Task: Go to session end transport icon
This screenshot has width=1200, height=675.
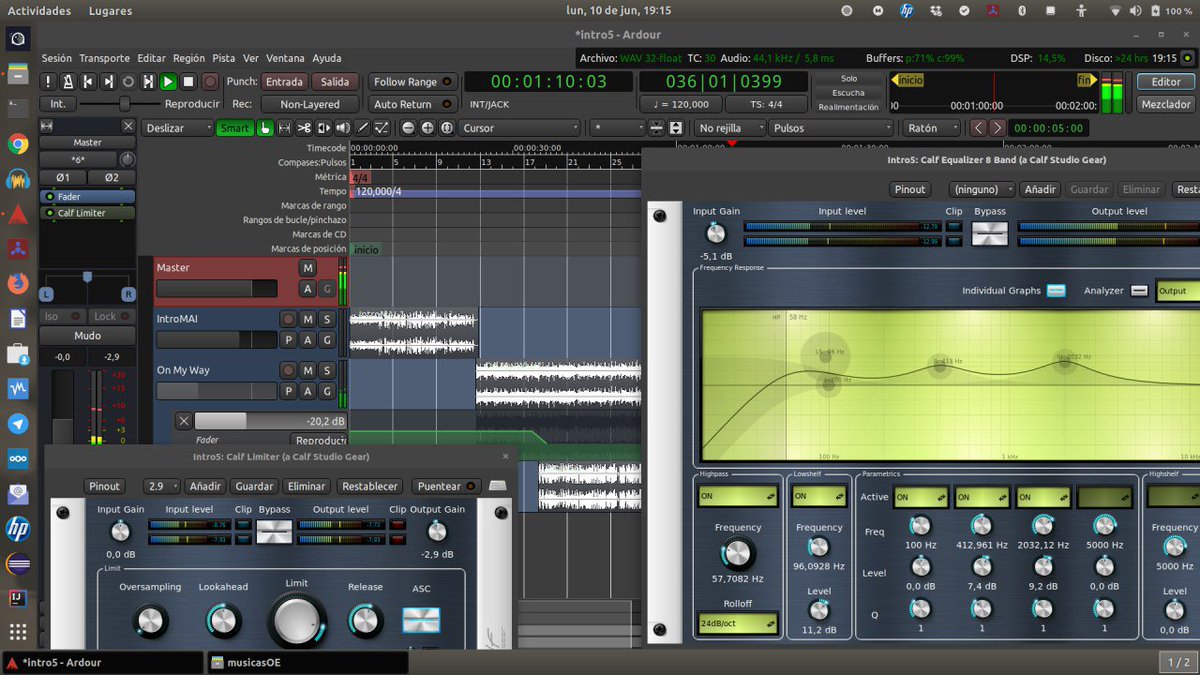Action: click(x=108, y=82)
